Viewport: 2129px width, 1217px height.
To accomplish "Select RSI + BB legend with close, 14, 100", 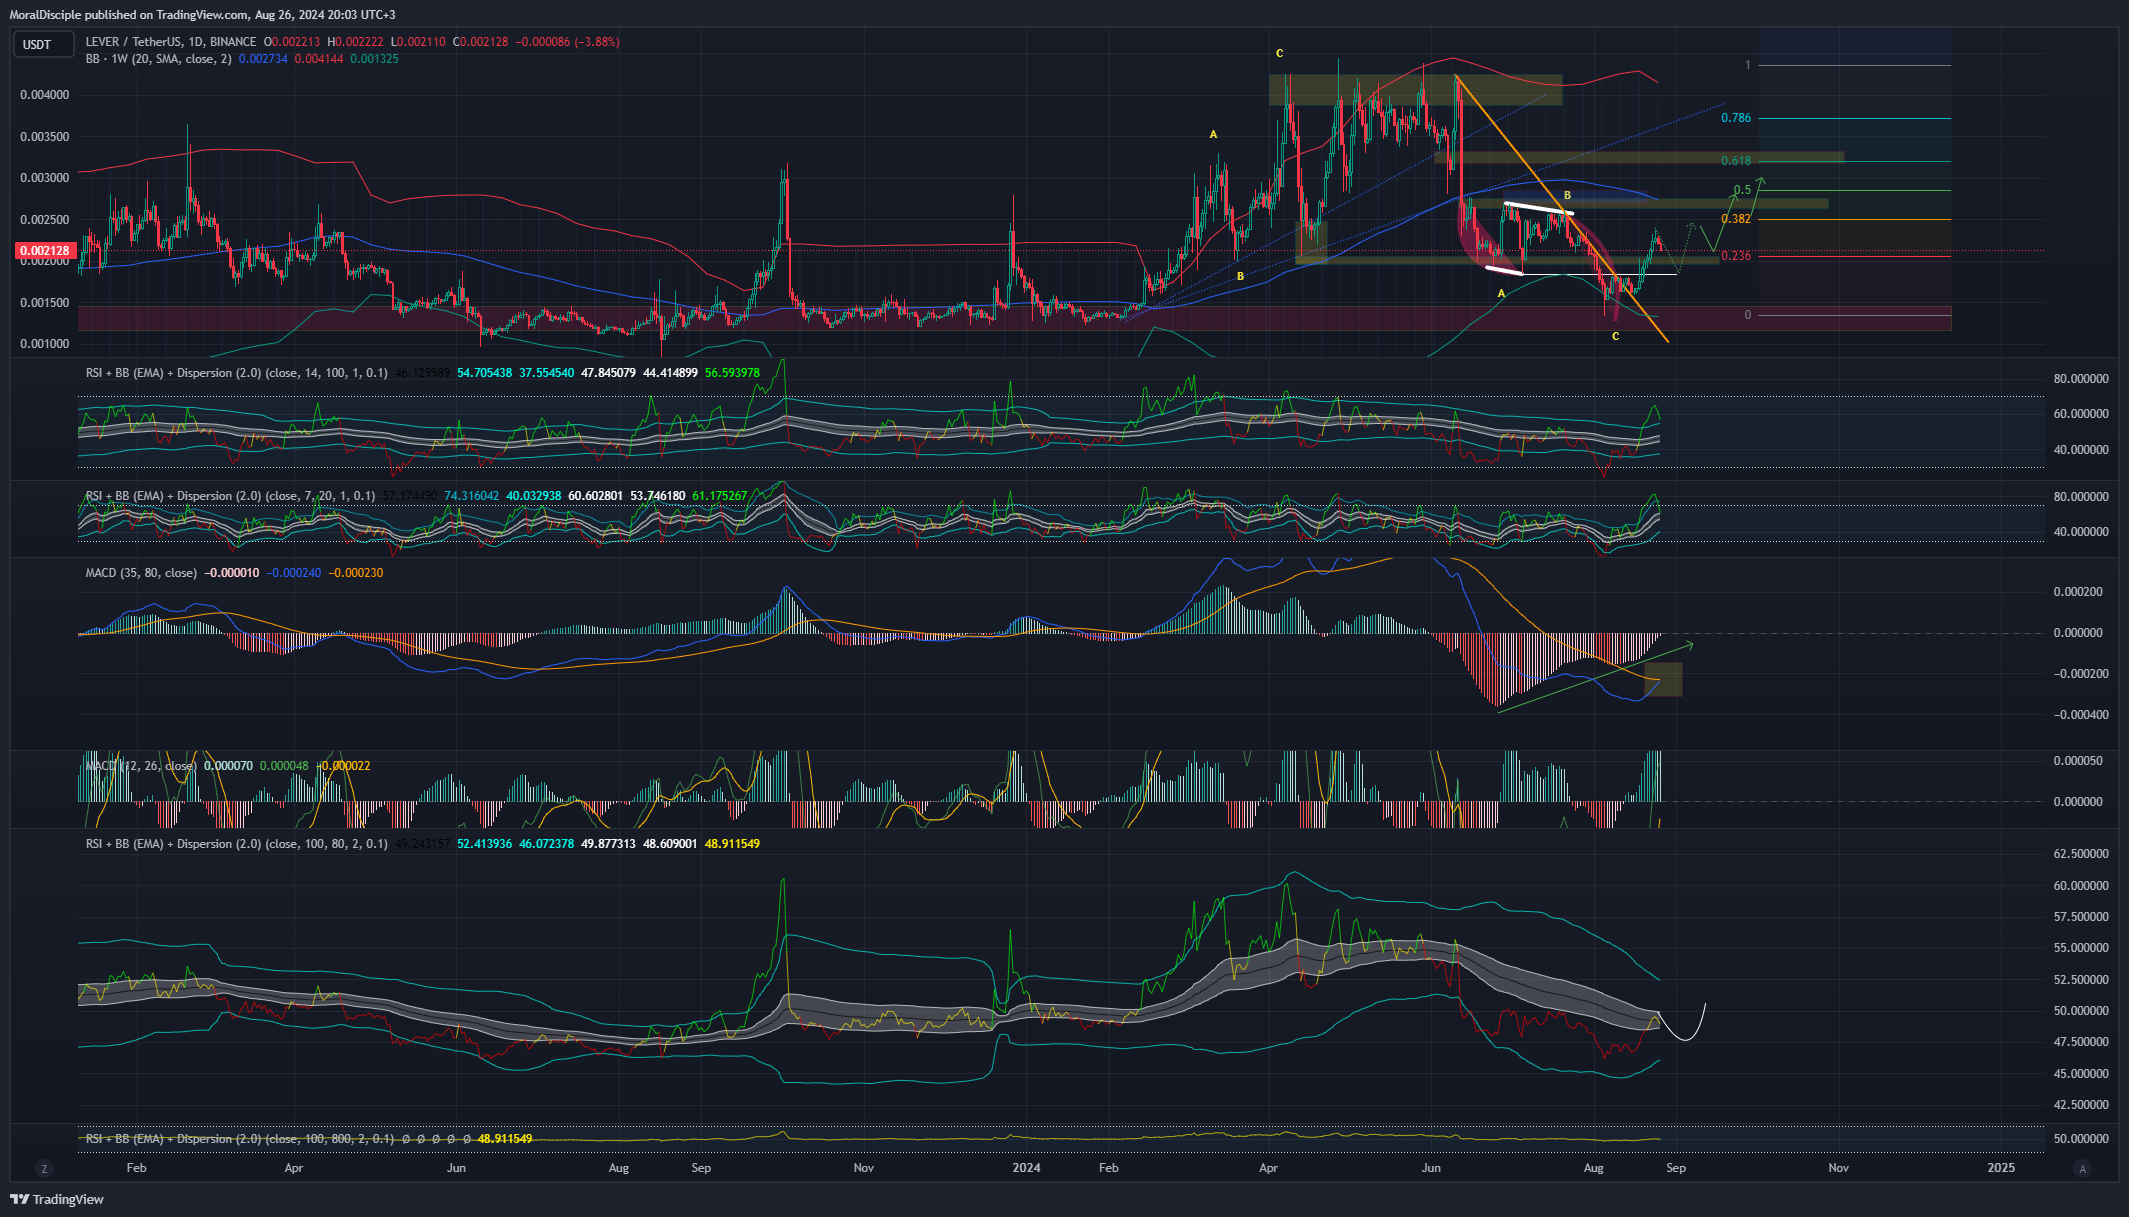I will pos(237,373).
